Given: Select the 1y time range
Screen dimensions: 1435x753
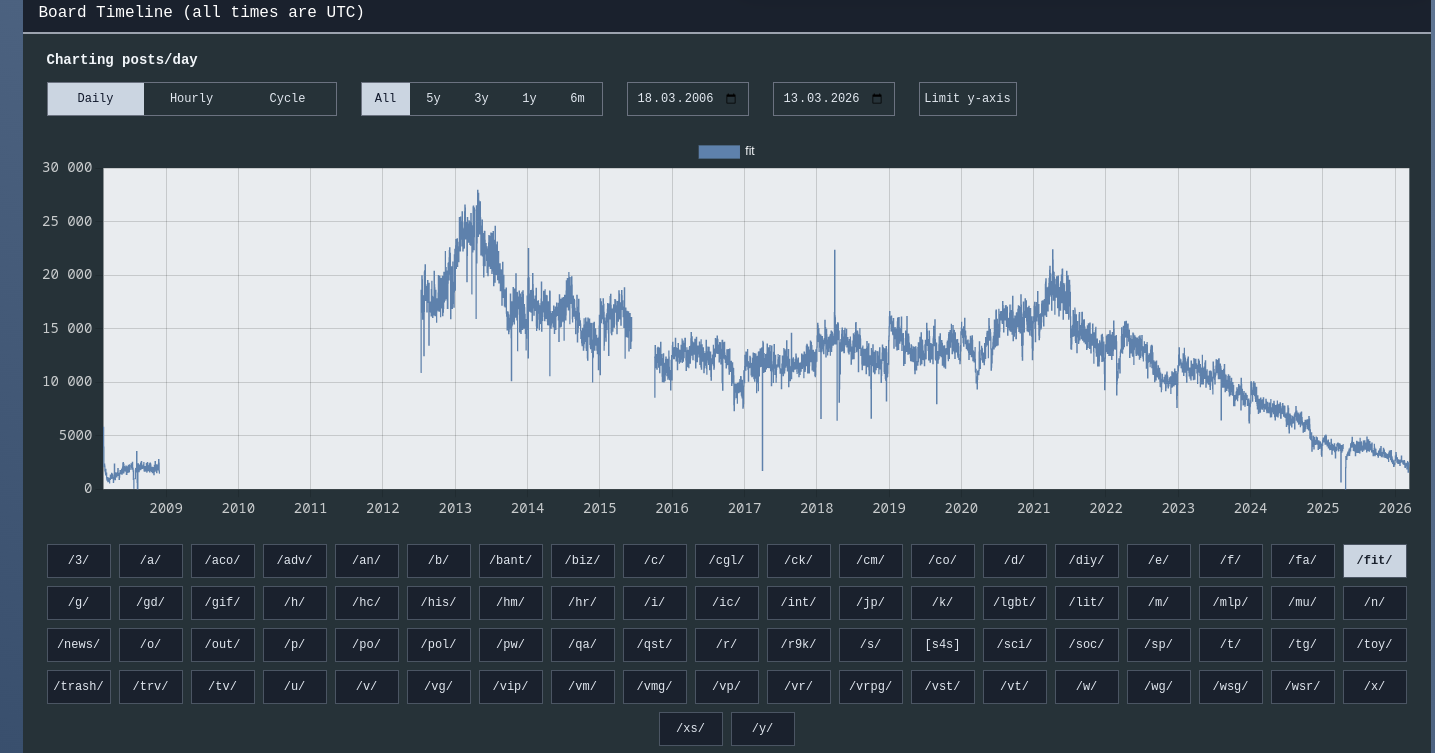Looking at the screenshot, I should pos(530,99).
